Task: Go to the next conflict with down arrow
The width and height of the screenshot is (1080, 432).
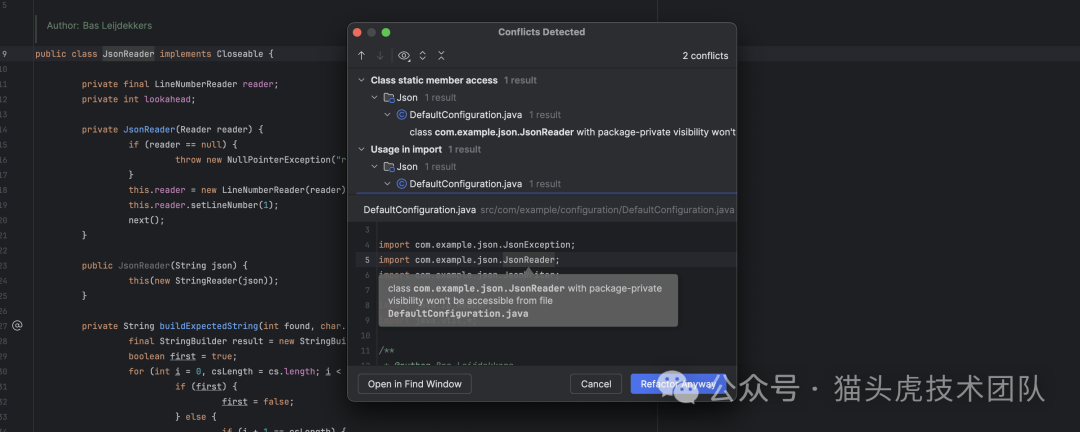Action: (x=380, y=56)
